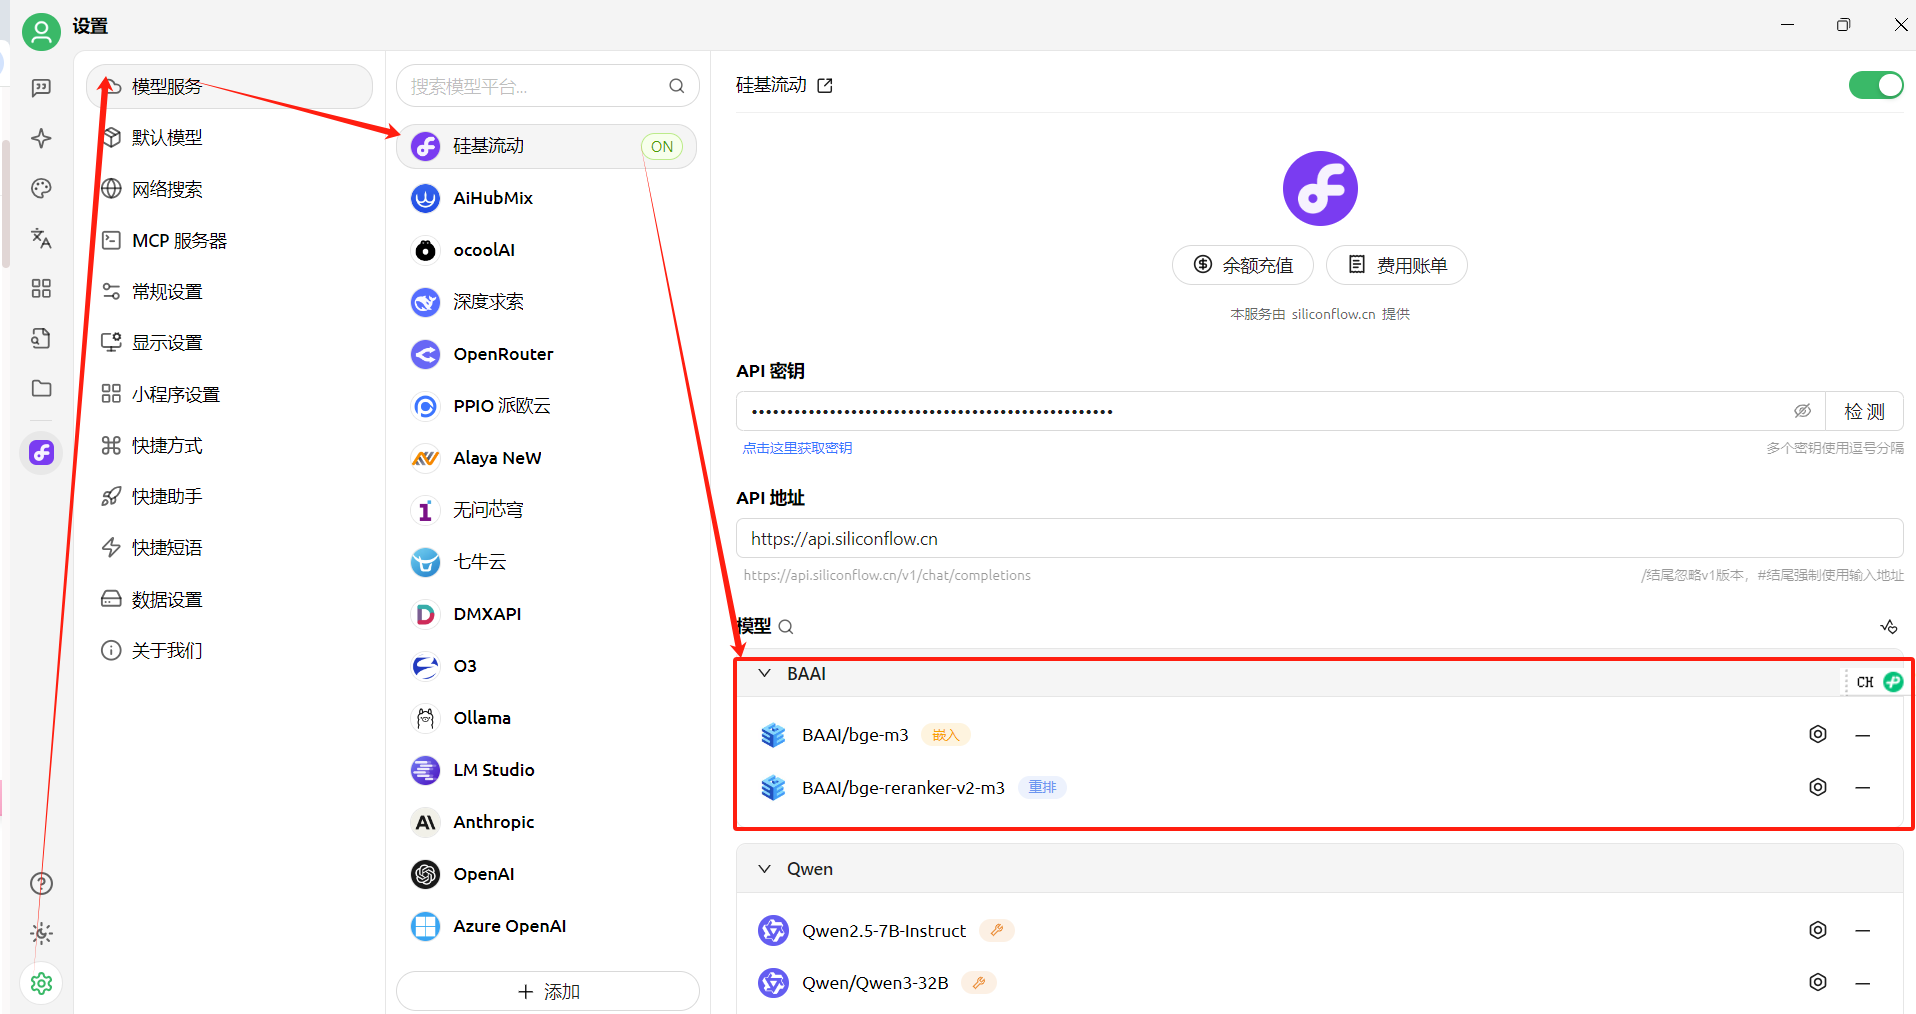This screenshot has height=1014, width=1916.
Task: Open 关于我们 page
Action: 229,650
